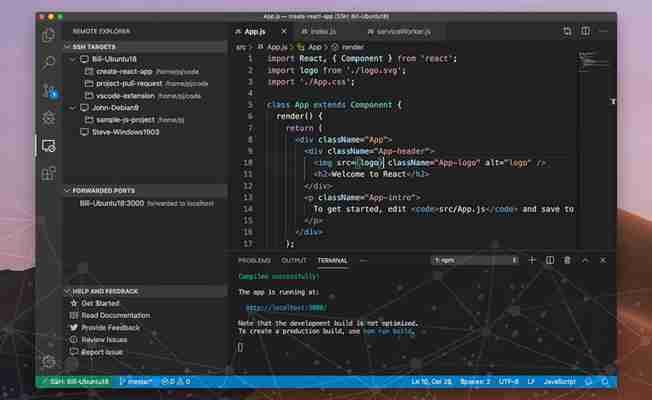Click the terminal input cursor line
The image size is (652, 400).
click(x=241, y=347)
